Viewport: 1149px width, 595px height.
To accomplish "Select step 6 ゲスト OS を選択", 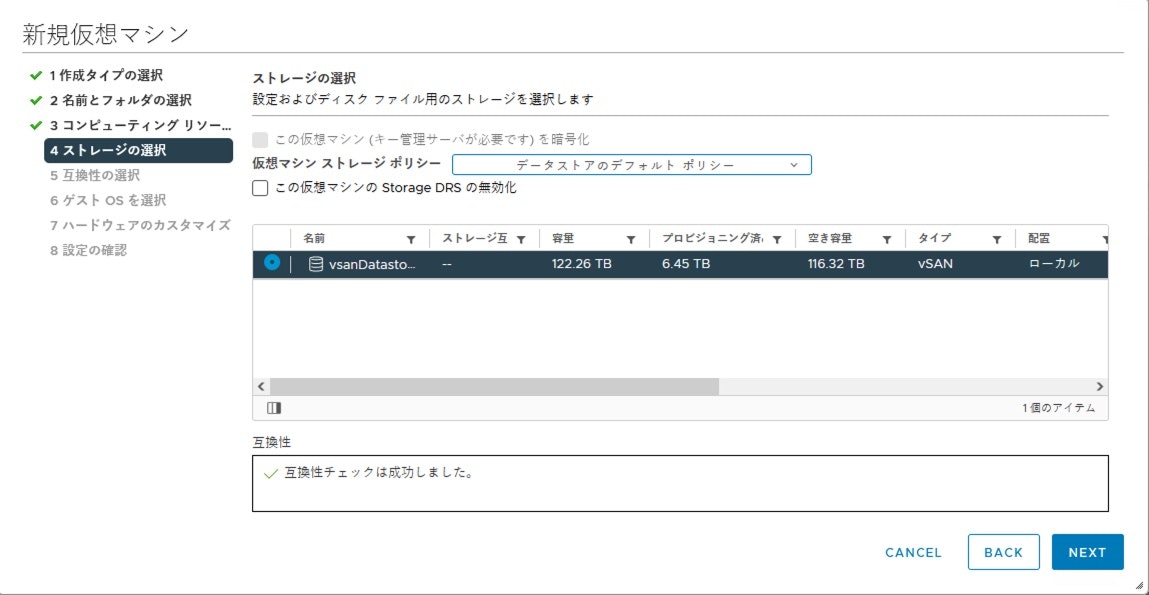I will coord(108,200).
